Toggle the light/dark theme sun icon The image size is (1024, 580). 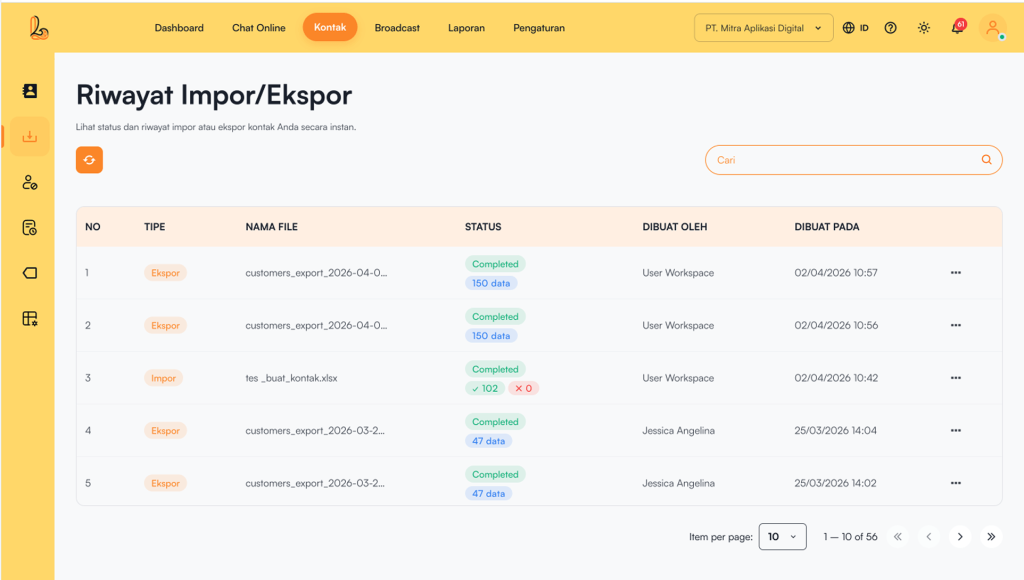click(923, 28)
